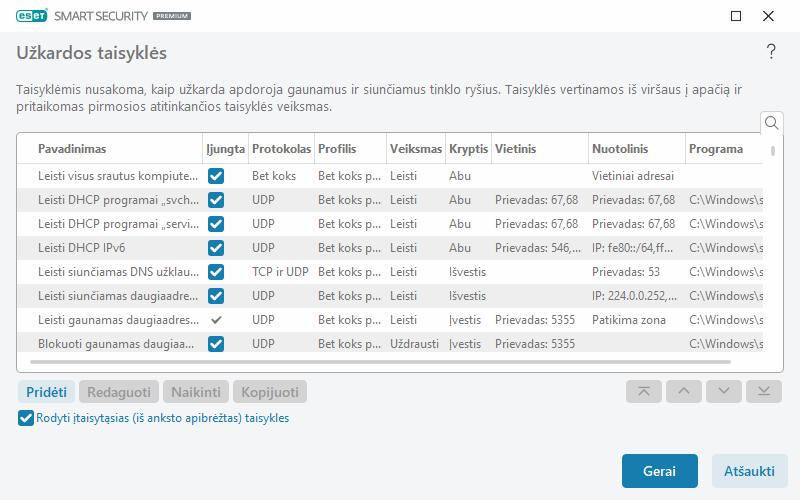Screen dimensions: 800x500
Task: Click the Naikinti button
Action: 196,392
